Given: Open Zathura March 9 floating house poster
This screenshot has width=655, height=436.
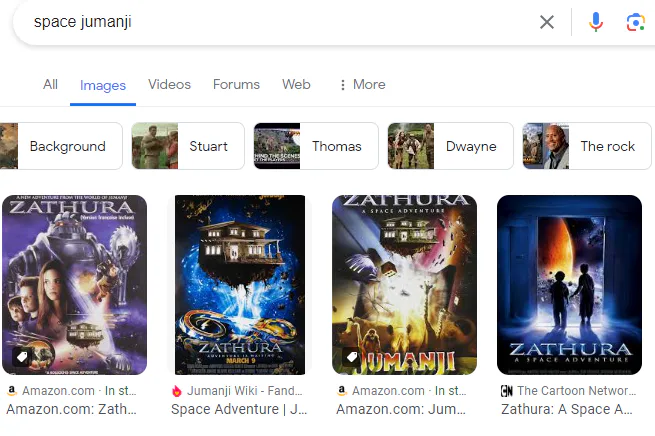Looking at the screenshot, I should [240, 285].
